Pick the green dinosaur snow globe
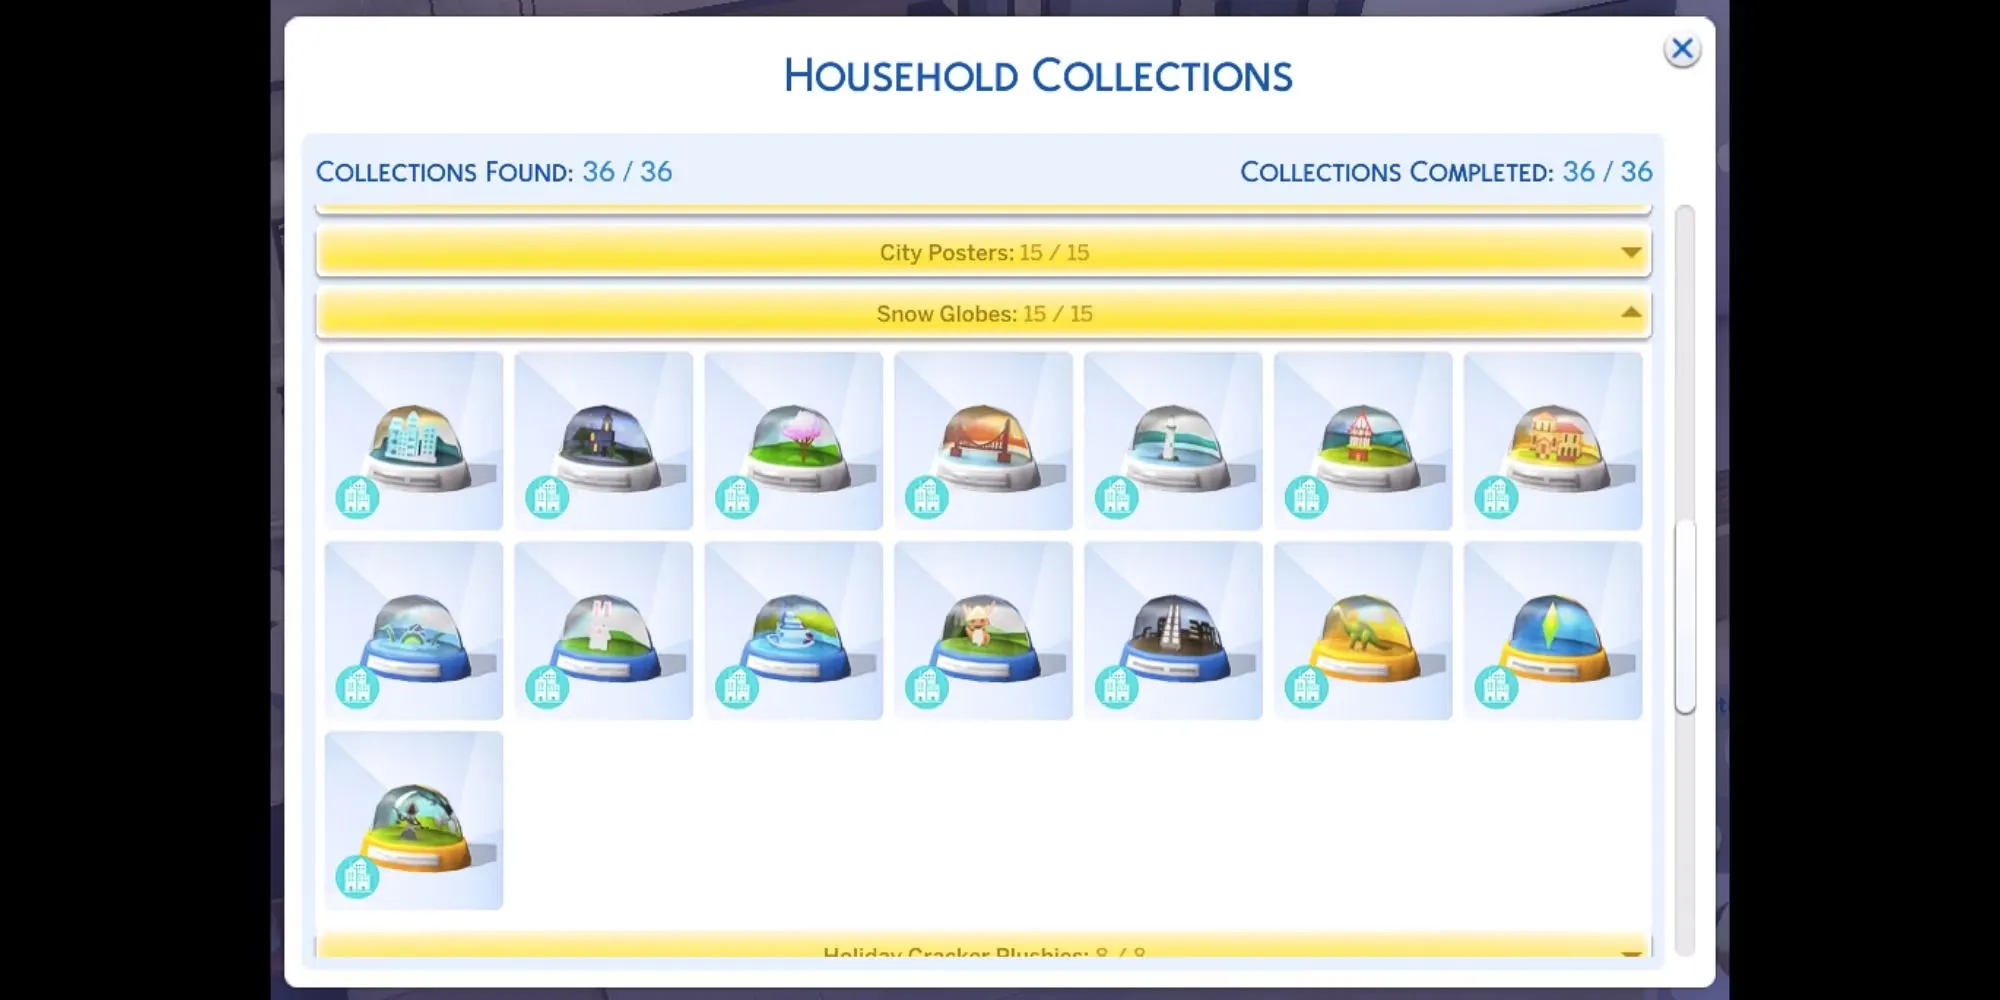Viewport: 2000px width, 1000px height. click(x=1363, y=630)
